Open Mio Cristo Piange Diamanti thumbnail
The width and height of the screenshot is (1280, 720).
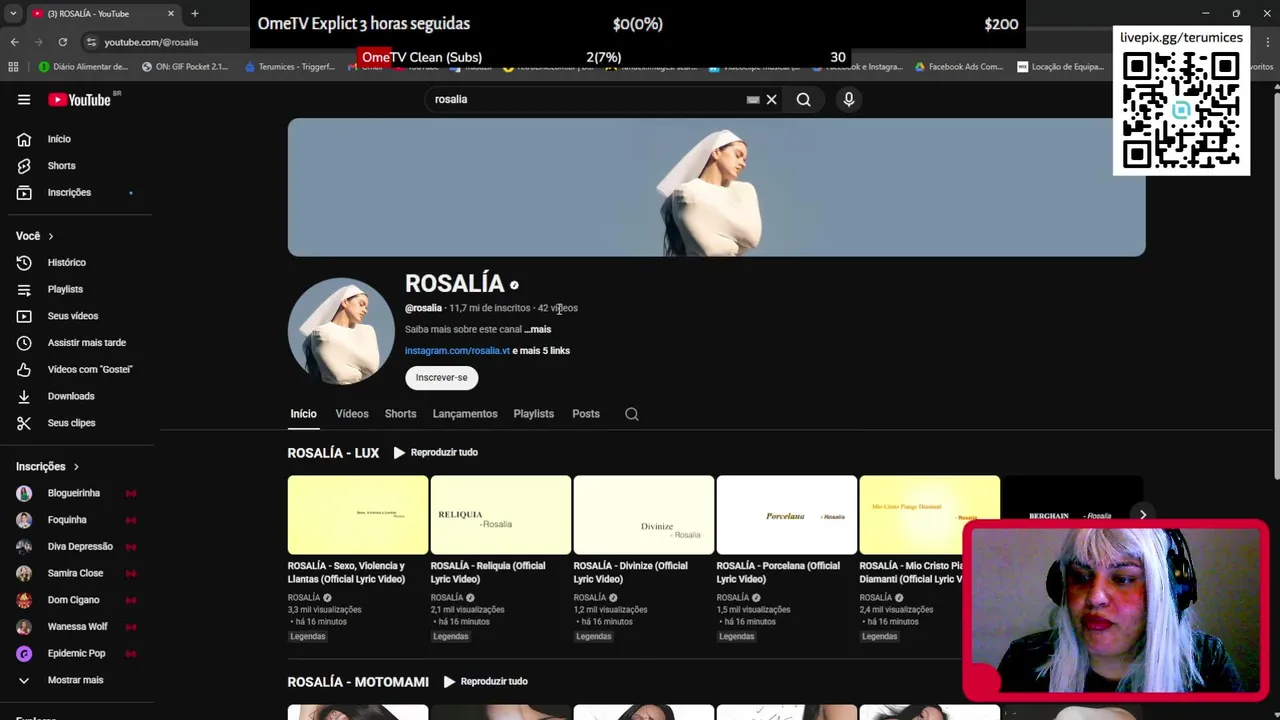coord(930,515)
